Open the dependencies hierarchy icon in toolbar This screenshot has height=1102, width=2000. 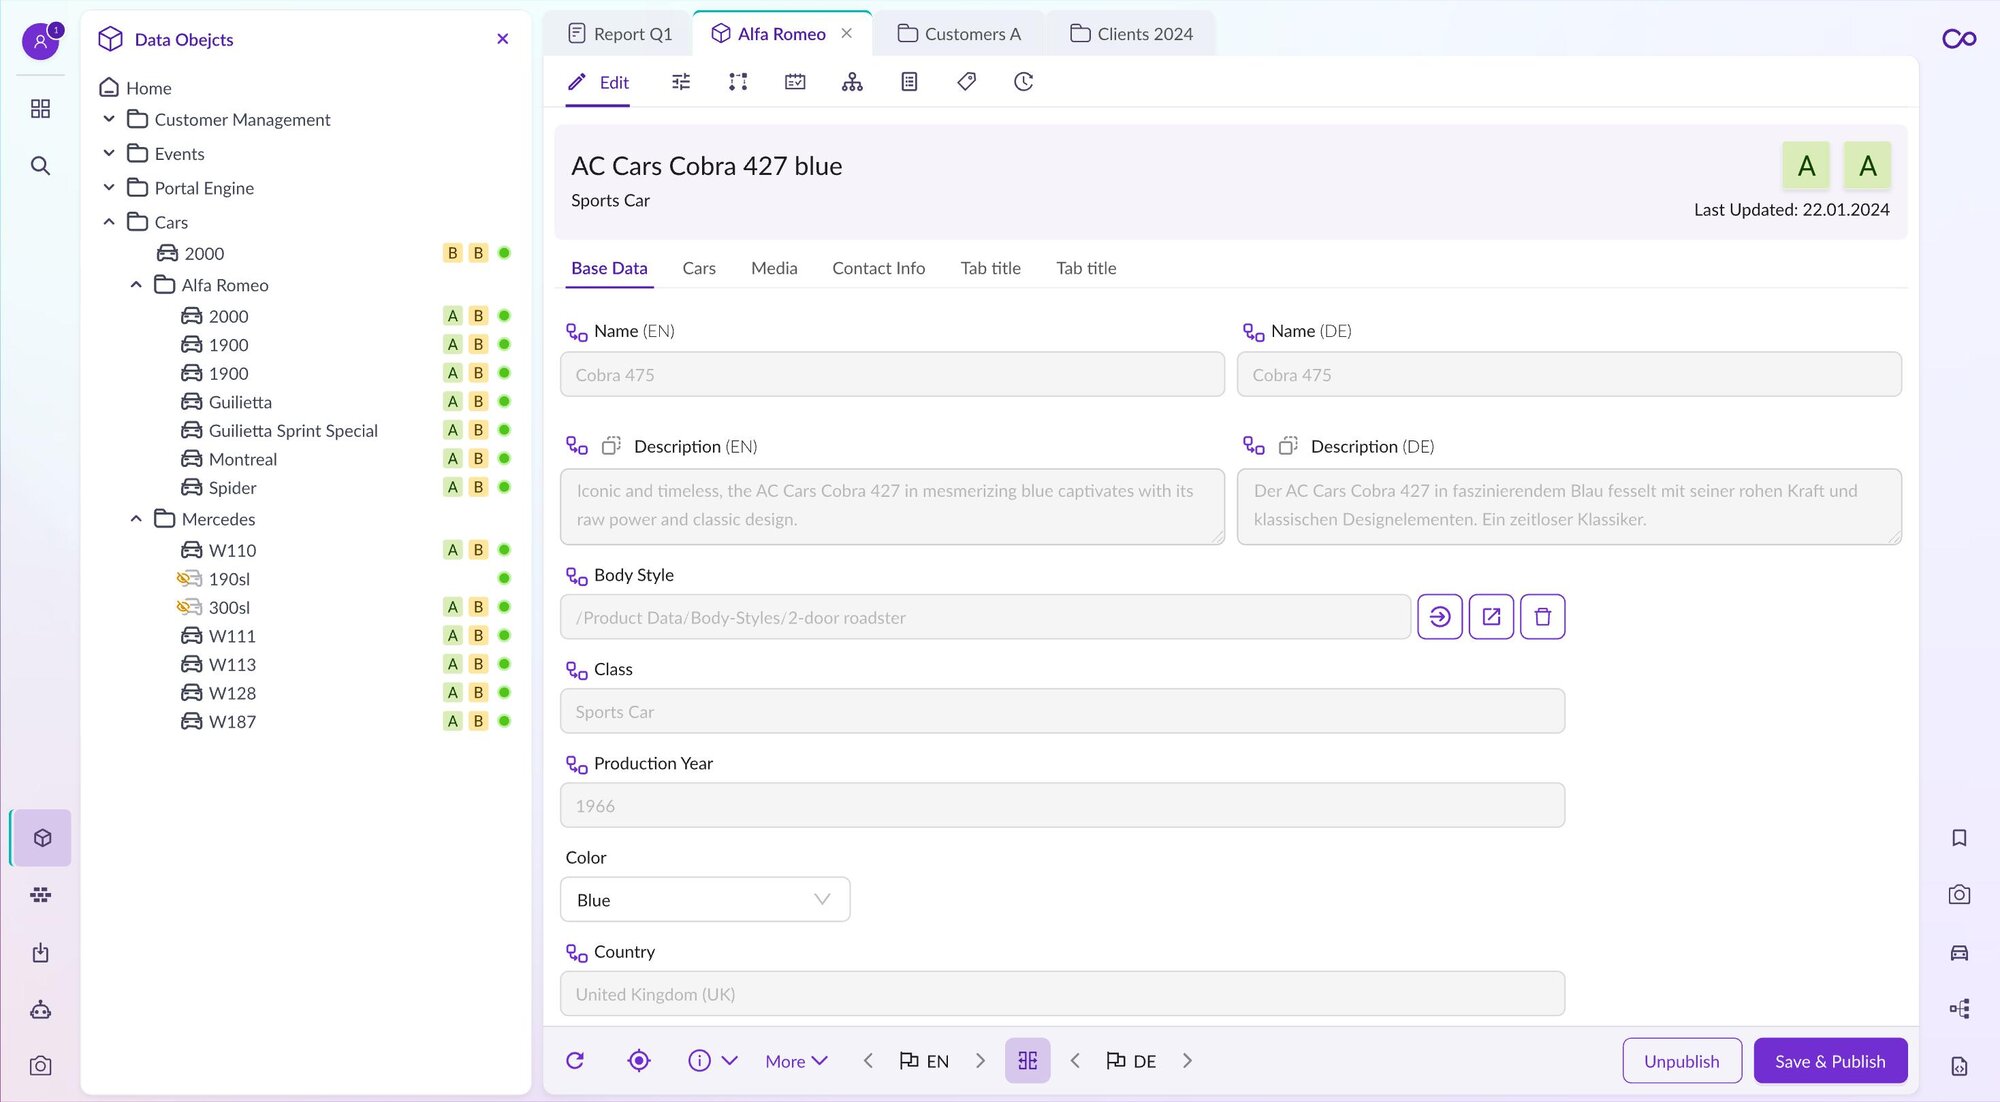[852, 82]
